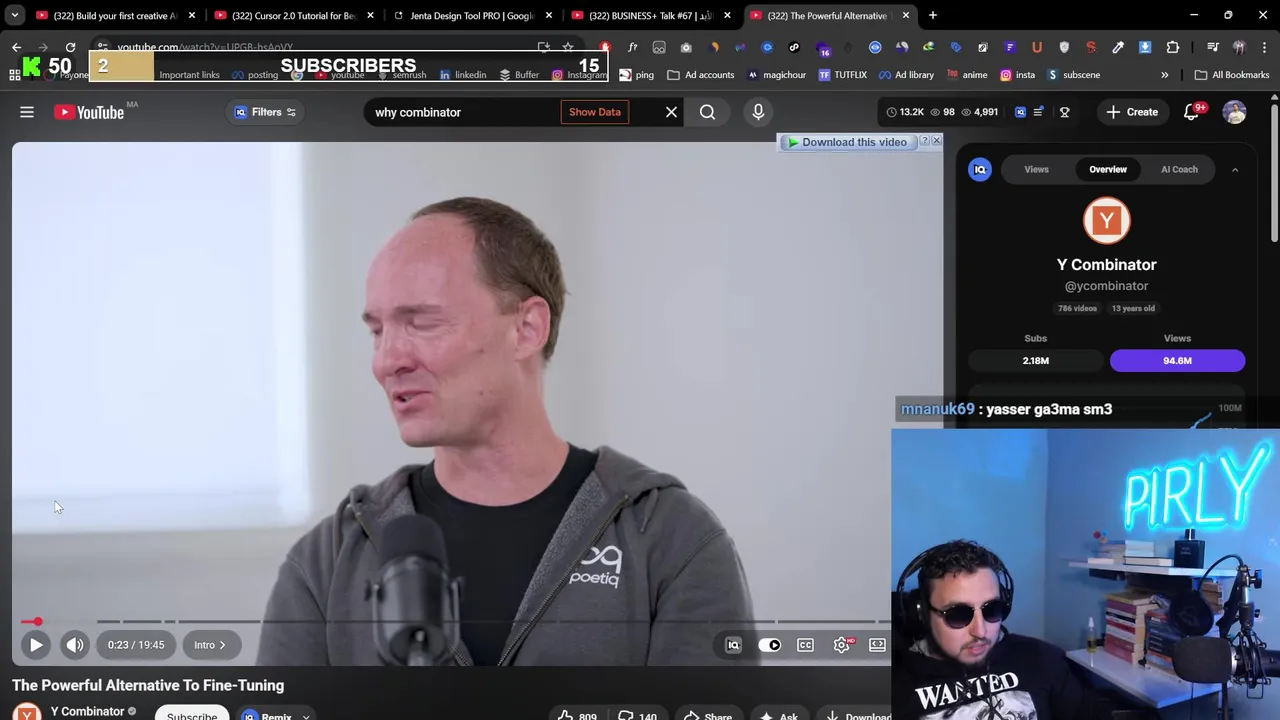The image size is (1280, 720).
Task: Select the Overview tab in vidIQ panel
Action: coord(1108,169)
